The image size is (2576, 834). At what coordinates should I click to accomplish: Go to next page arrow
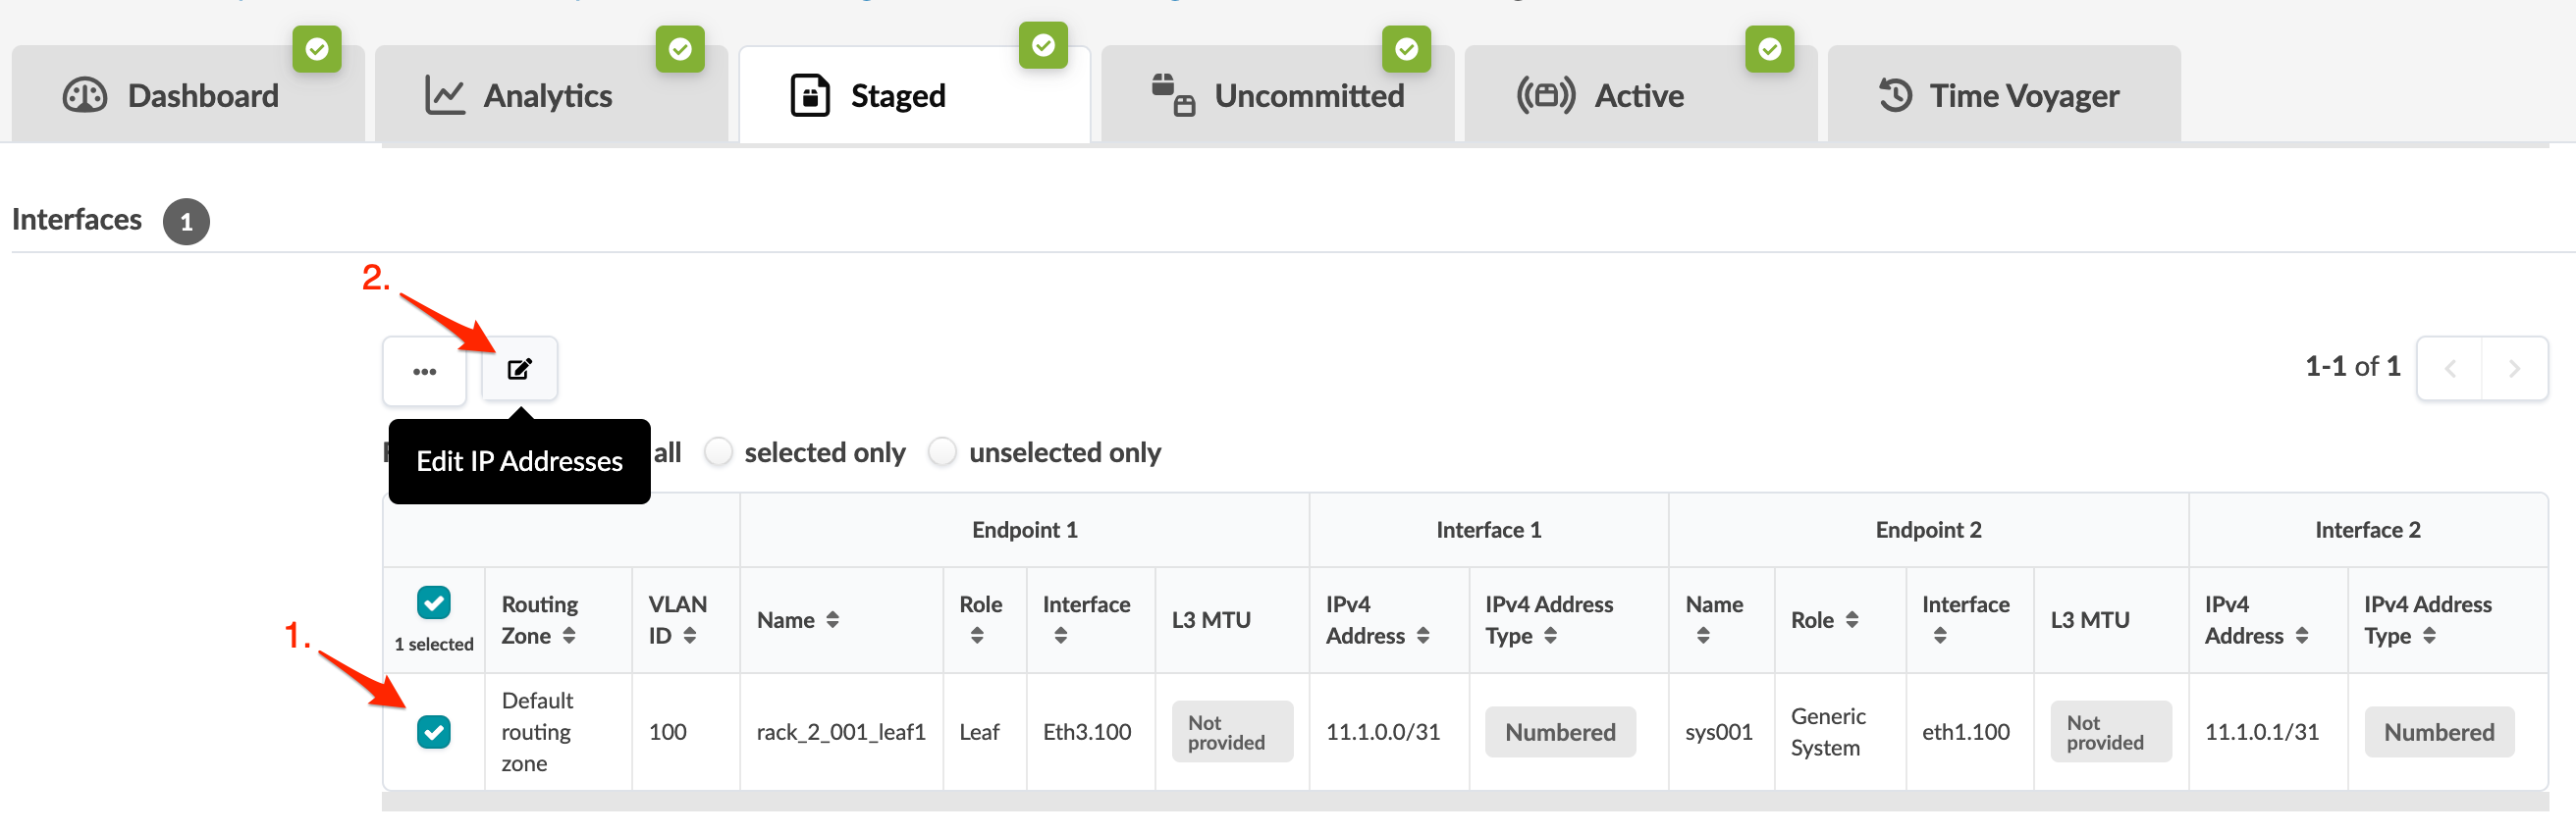(x=2514, y=369)
